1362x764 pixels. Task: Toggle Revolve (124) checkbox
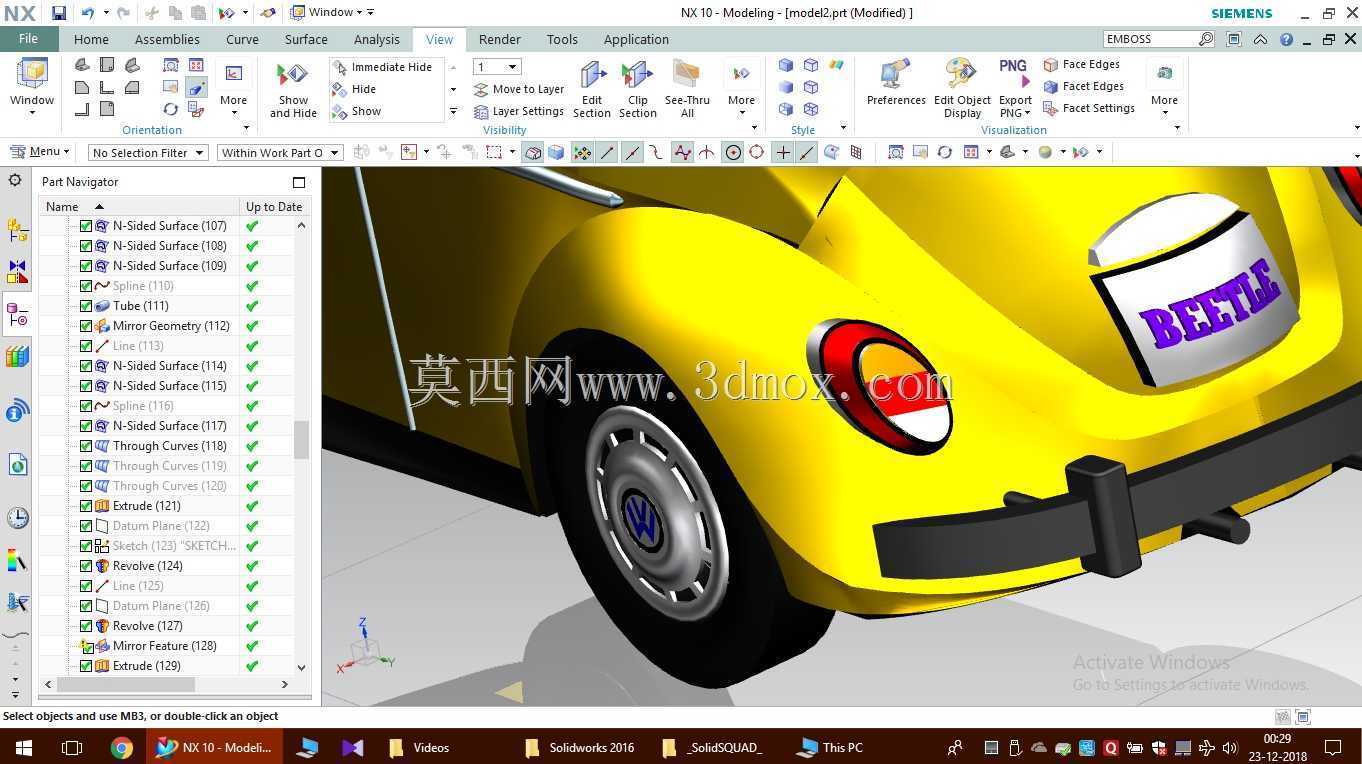coord(86,566)
